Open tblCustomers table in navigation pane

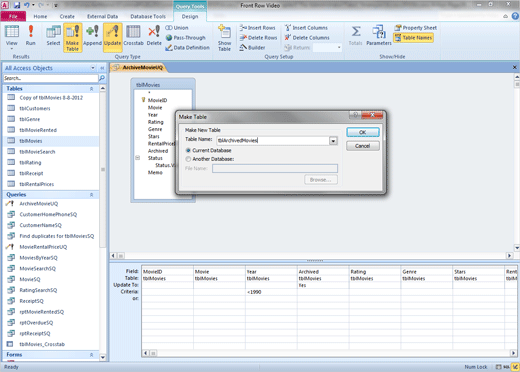35,108
